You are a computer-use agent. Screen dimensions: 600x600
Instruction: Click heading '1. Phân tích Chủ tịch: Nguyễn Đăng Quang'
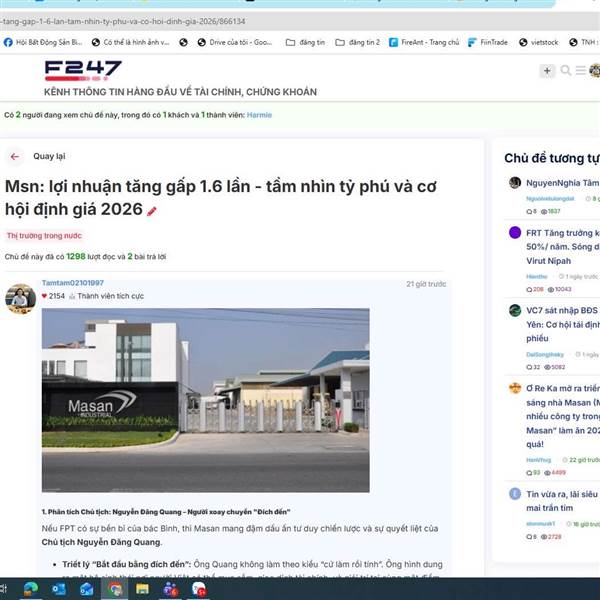pyautogui.click(x=166, y=512)
